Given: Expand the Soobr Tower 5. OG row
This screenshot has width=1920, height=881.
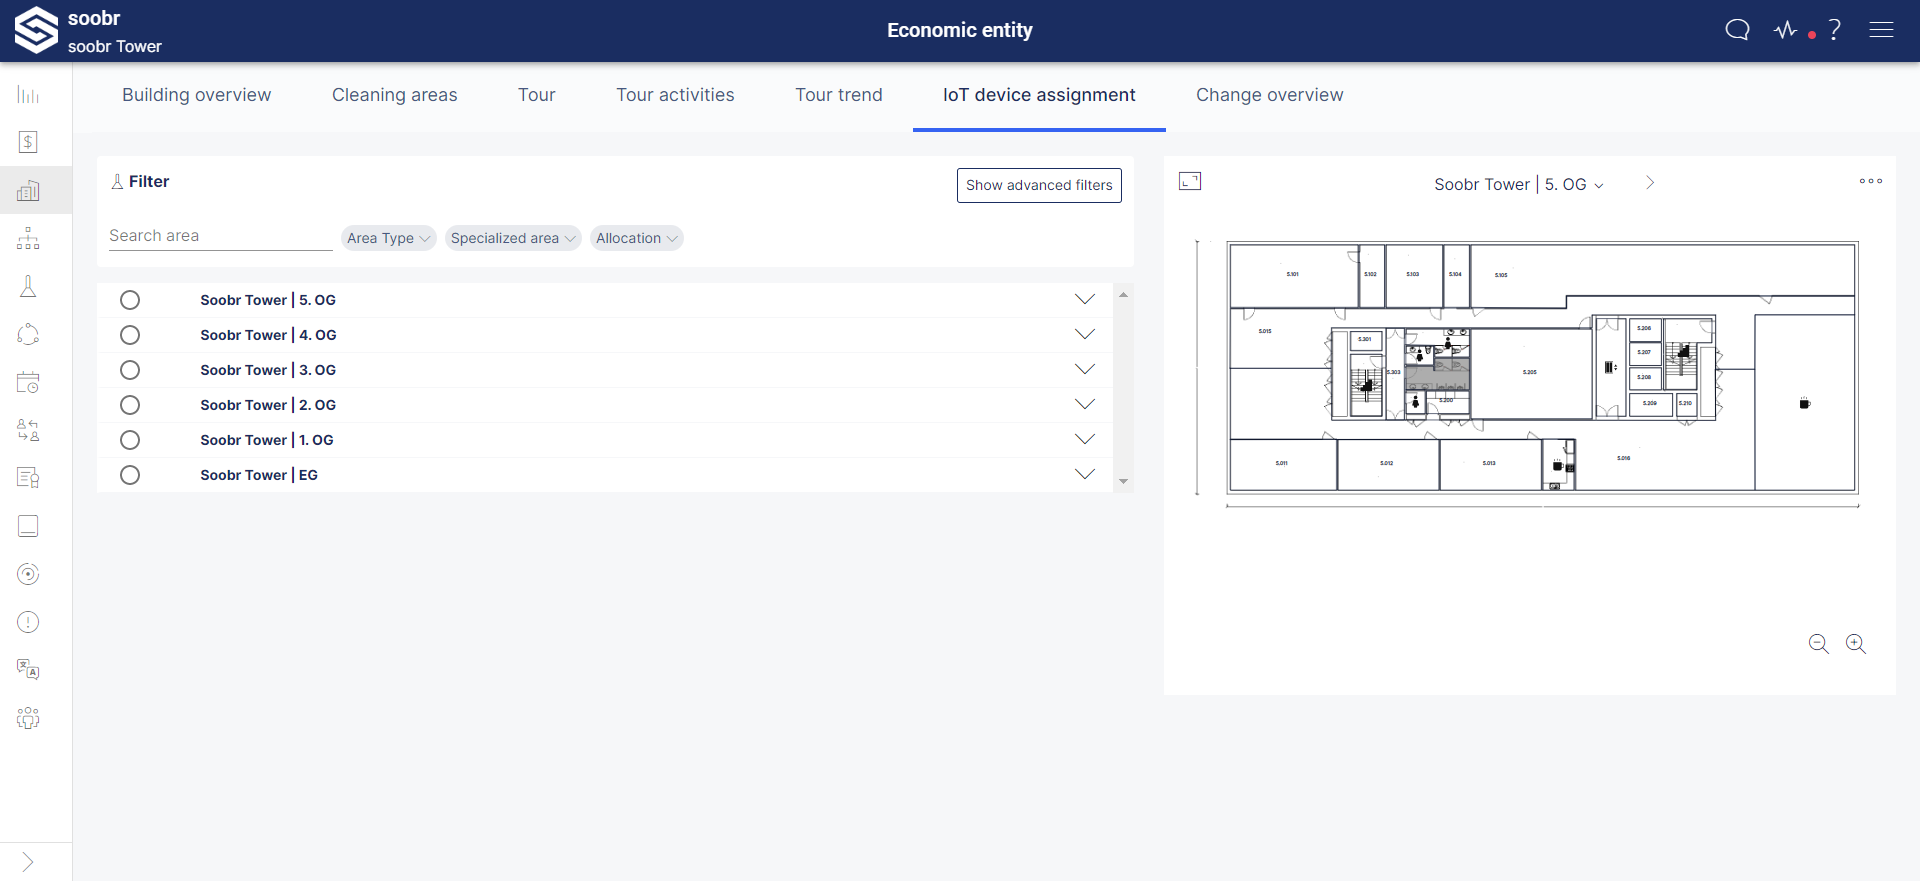Looking at the screenshot, I should (1085, 299).
